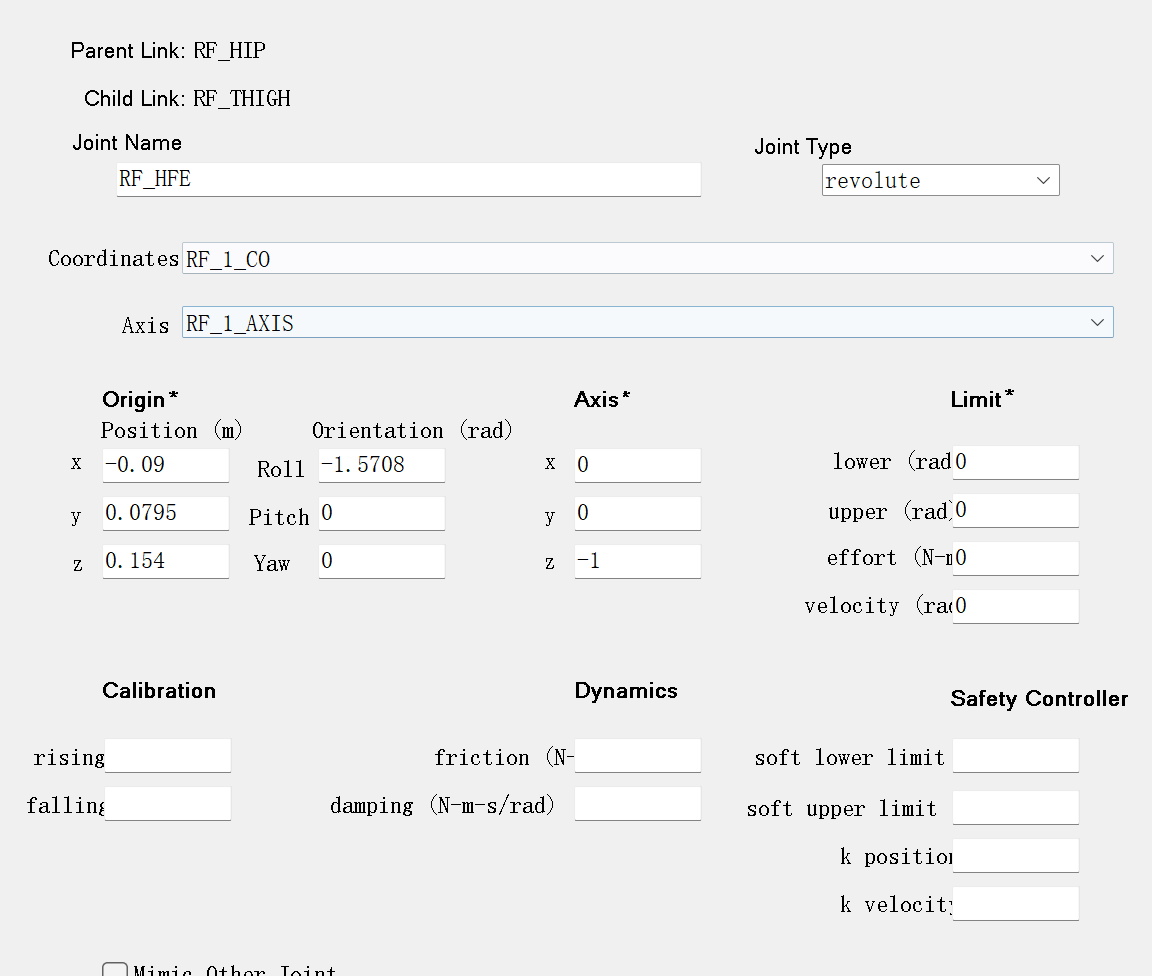Click the Origin position y field 0.0795
Screen dimensions: 1152x976
pos(165,513)
